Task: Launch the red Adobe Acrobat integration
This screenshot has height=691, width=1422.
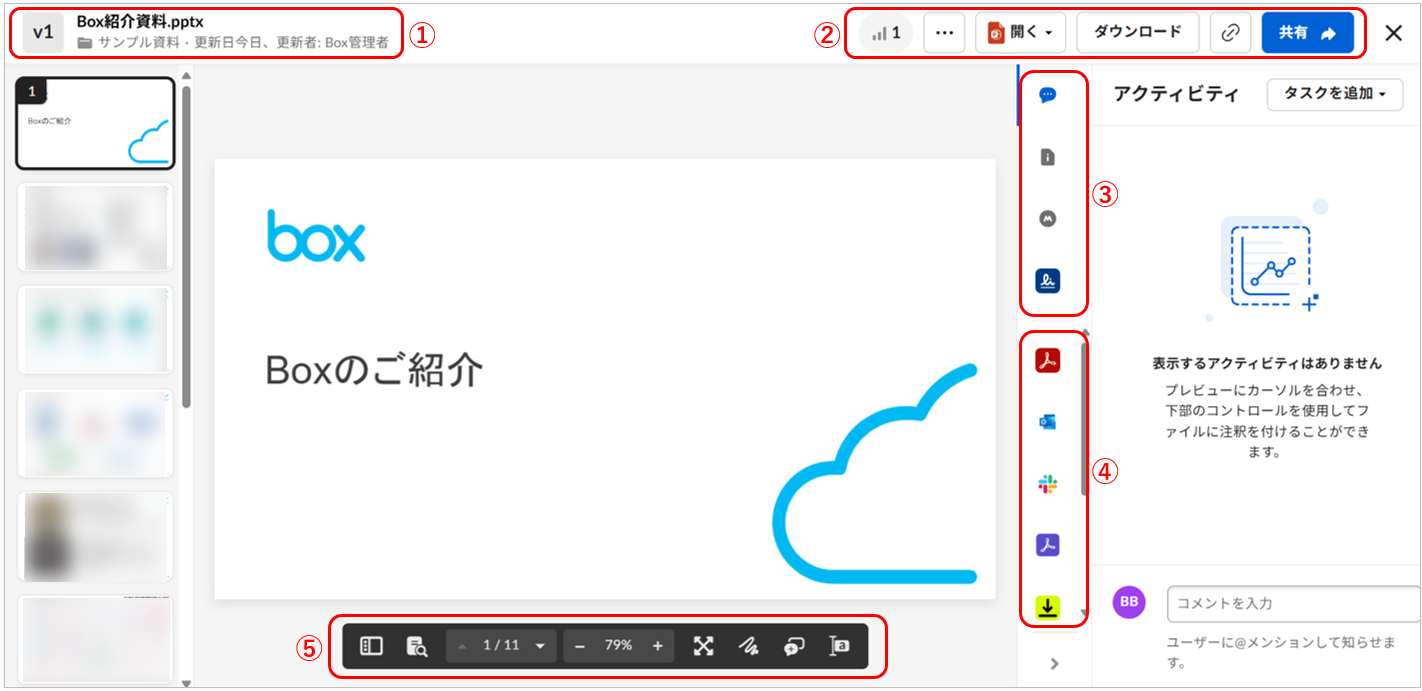Action: [1047, 361]
